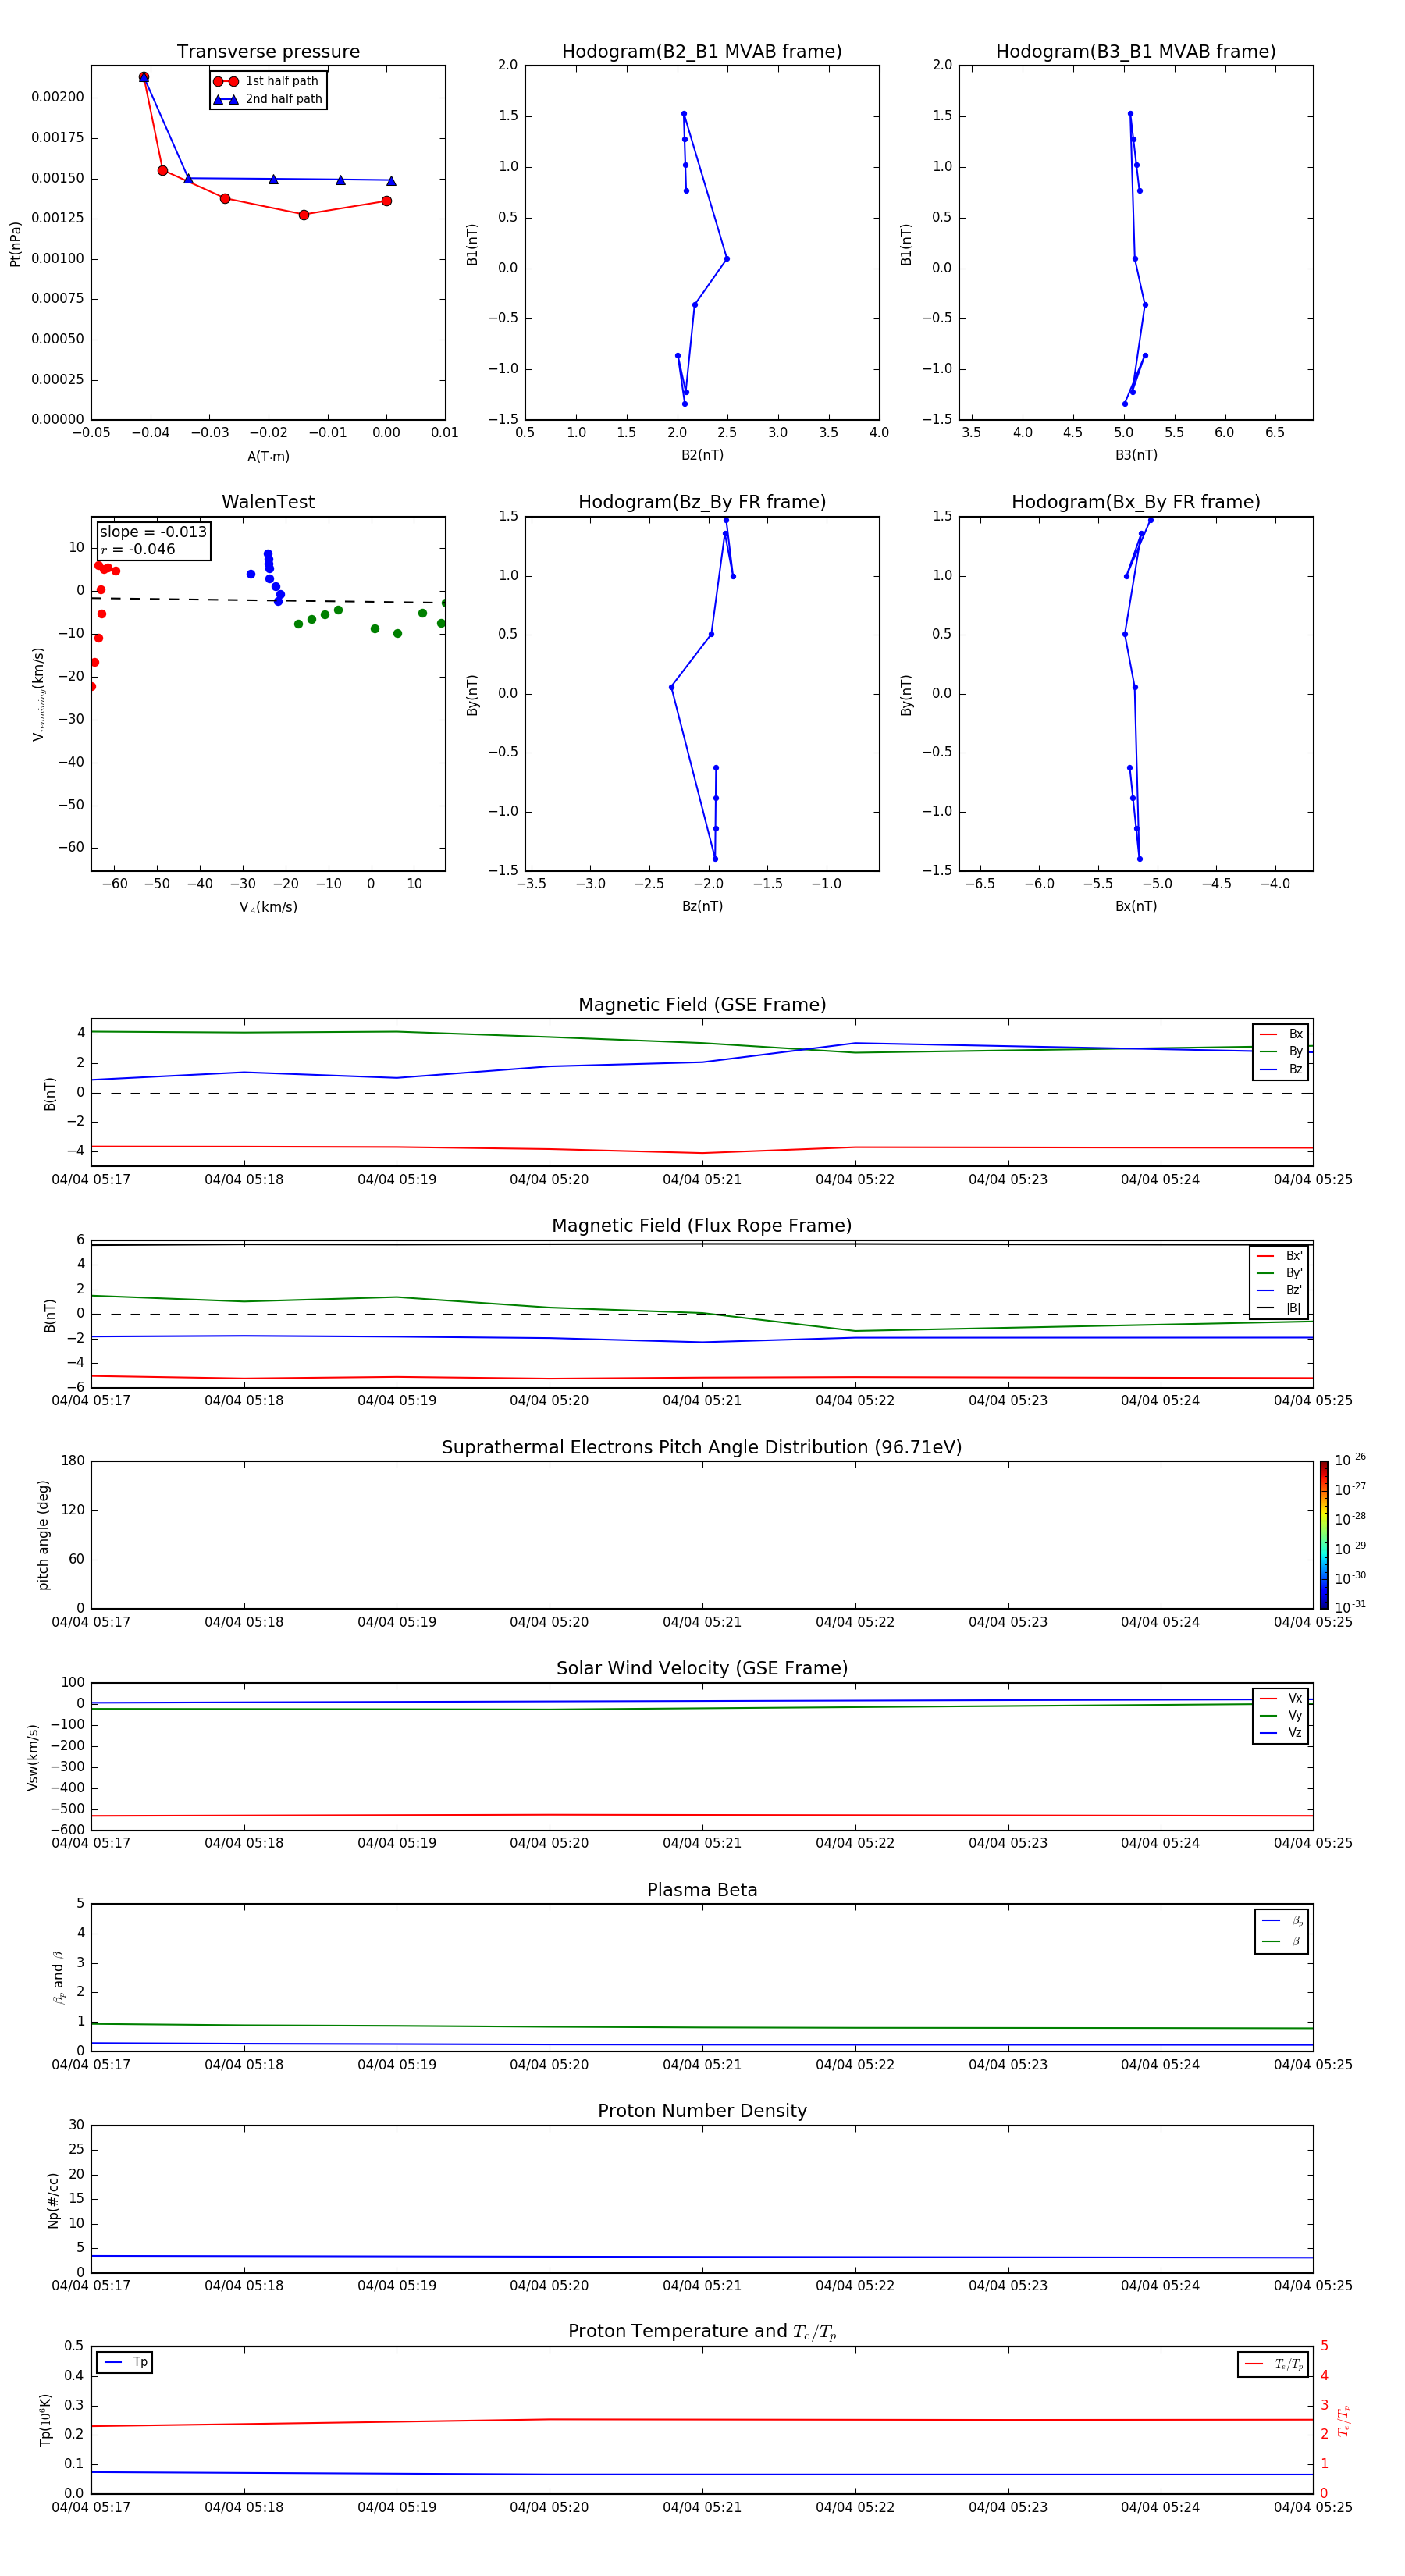
Task: Click the 'Vsw(km/s)' axis label
Action: point(33,1757)
